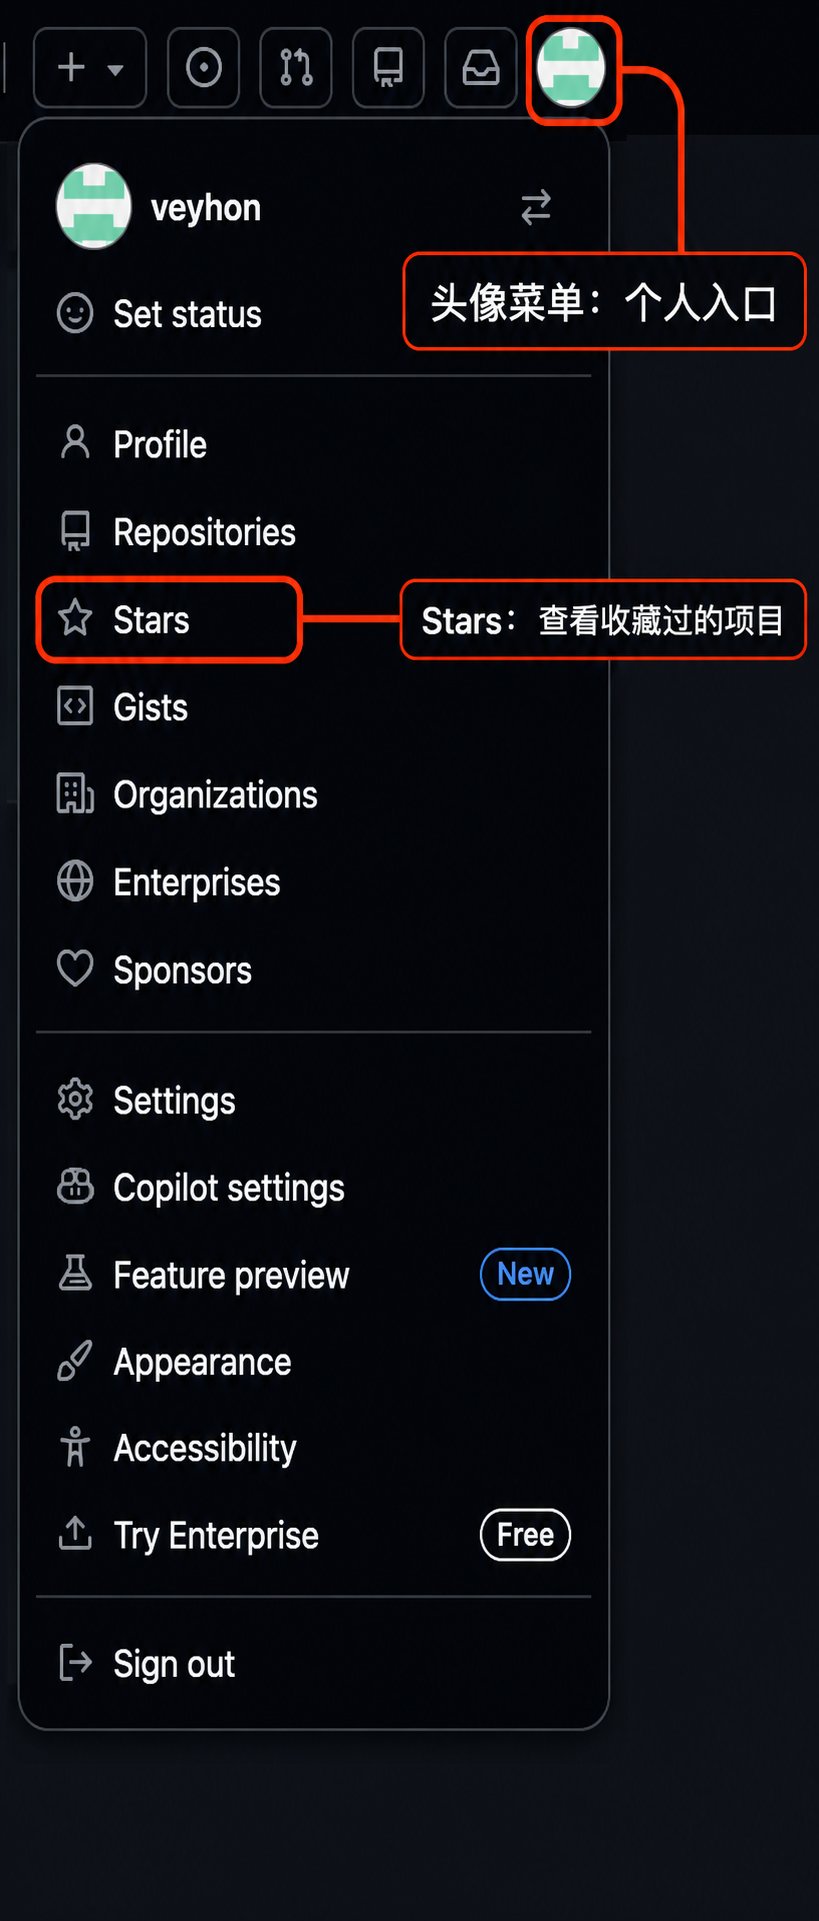Image resolution: width=819 pixels, height=1921 pixels.
Task: Open Settings with the gear icon
Action: pyautogui.click(x=314, y=1100)
